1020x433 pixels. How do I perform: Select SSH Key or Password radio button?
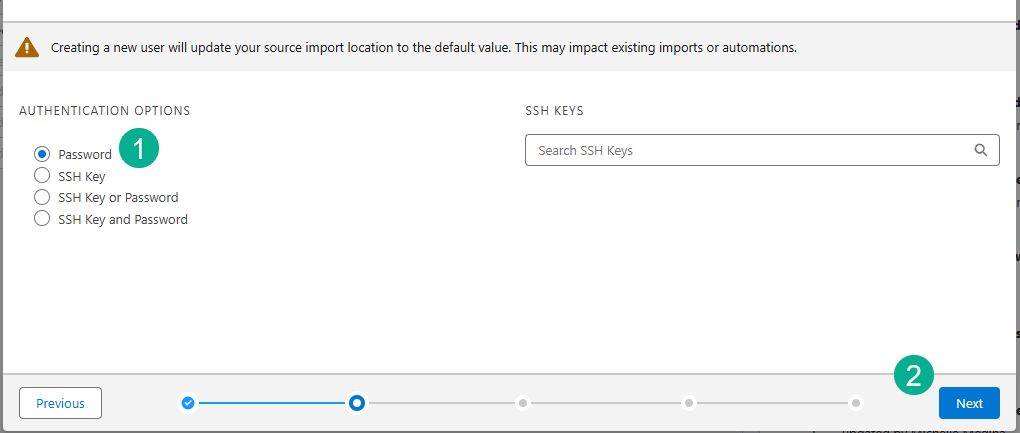coord(42,197)
